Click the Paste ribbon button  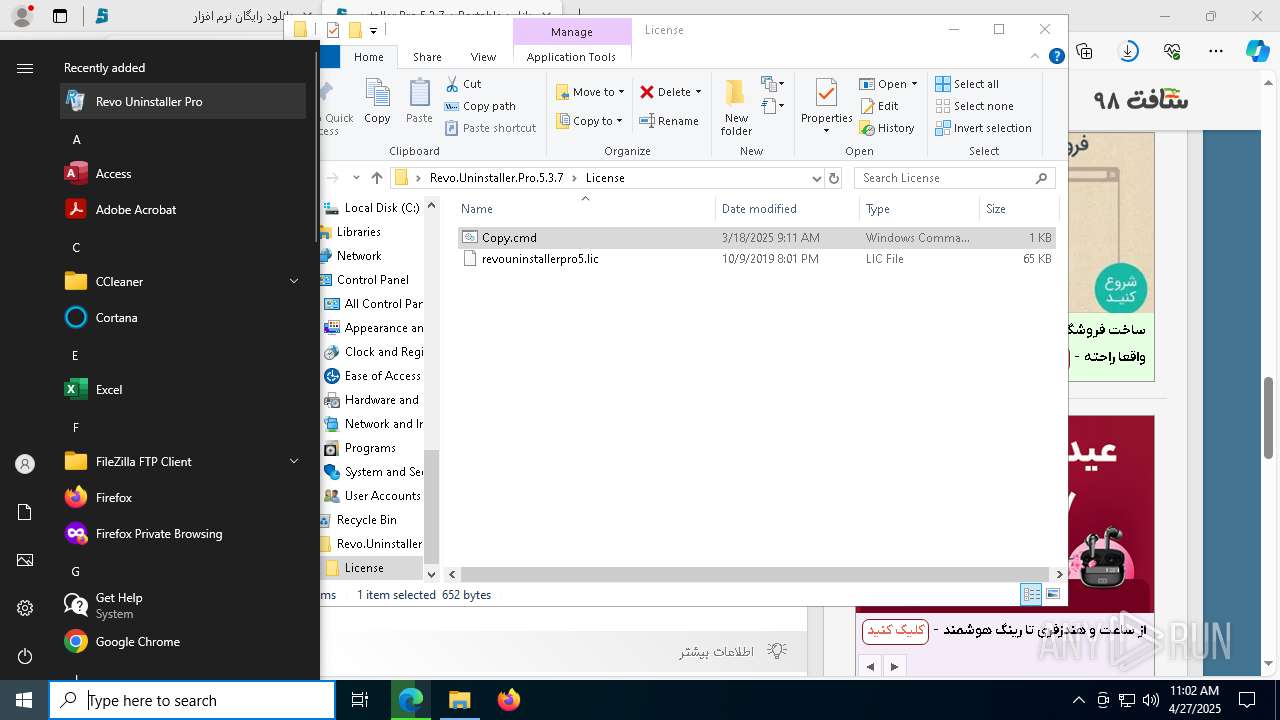419,102
